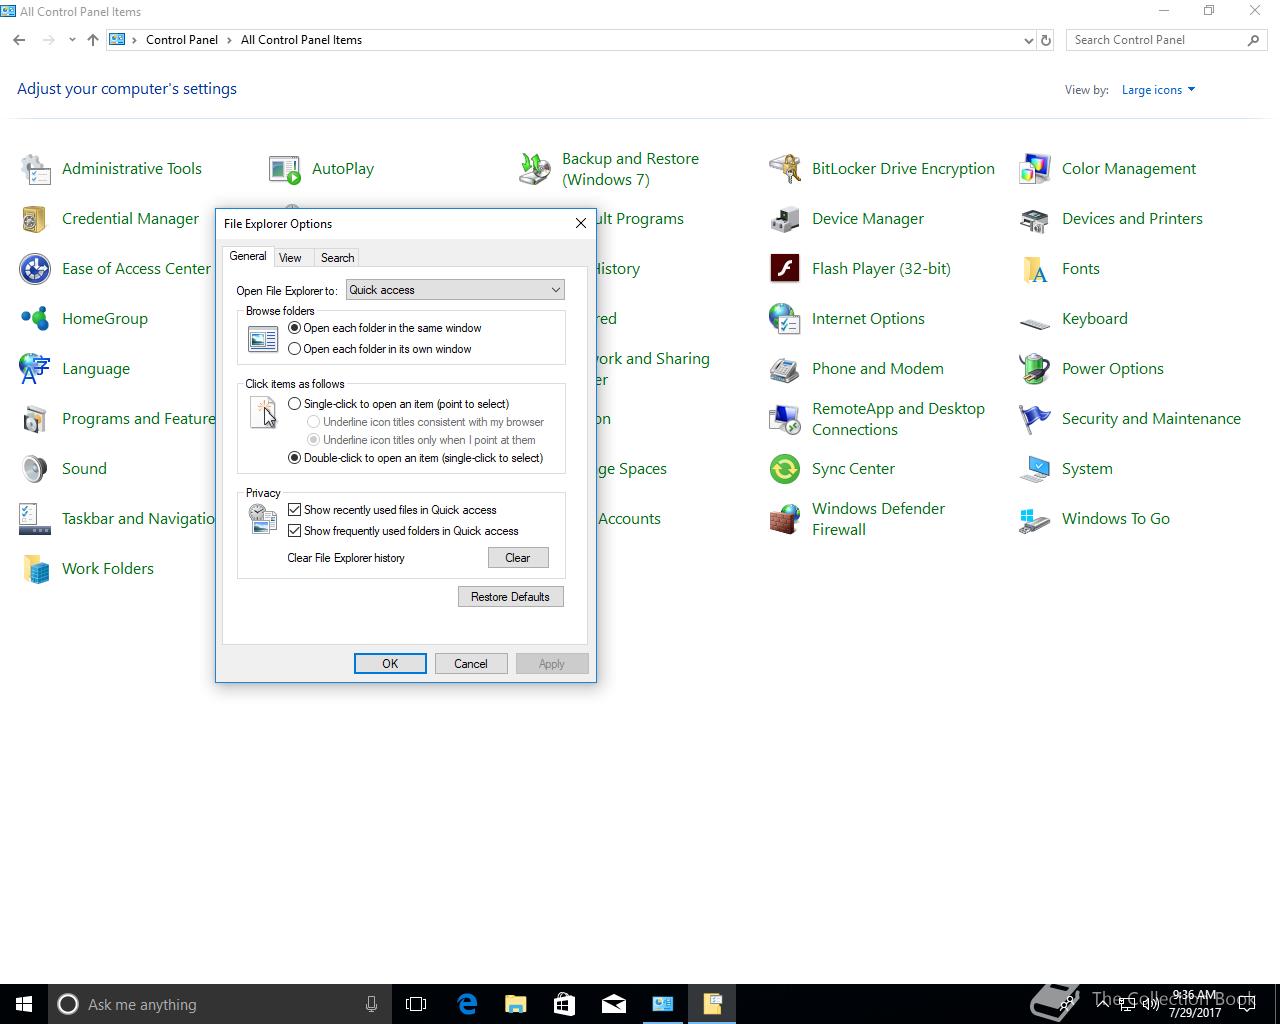Open the recent locations dropdown arrow
The image size is (1280, 1024).
point(72,40)
